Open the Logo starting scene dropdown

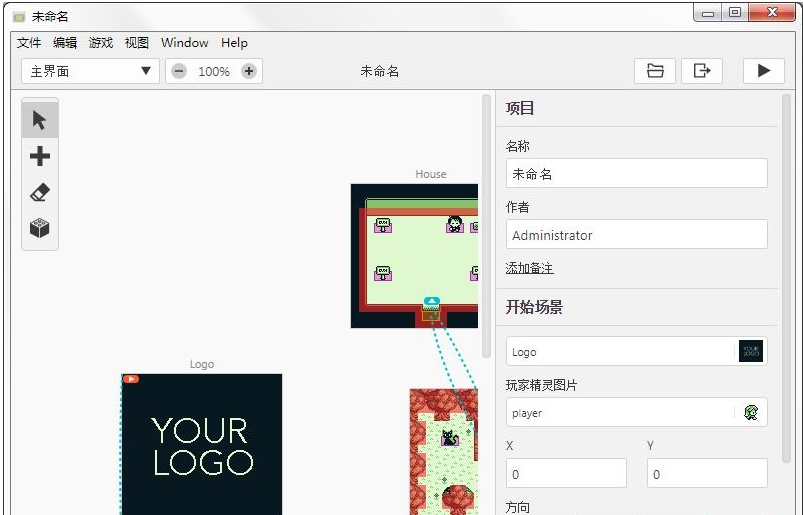(x=637, y=351)
